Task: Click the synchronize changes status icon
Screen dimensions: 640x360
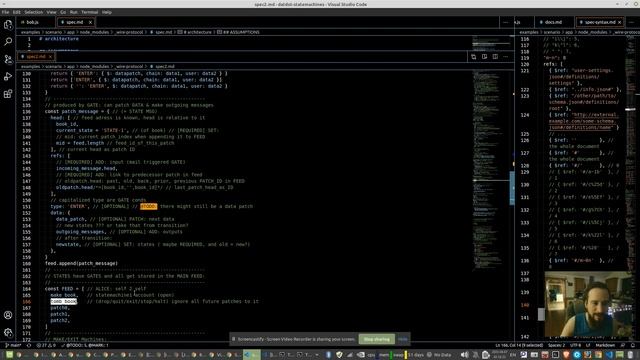Action: pyautogui.click(x=29, y=345)
